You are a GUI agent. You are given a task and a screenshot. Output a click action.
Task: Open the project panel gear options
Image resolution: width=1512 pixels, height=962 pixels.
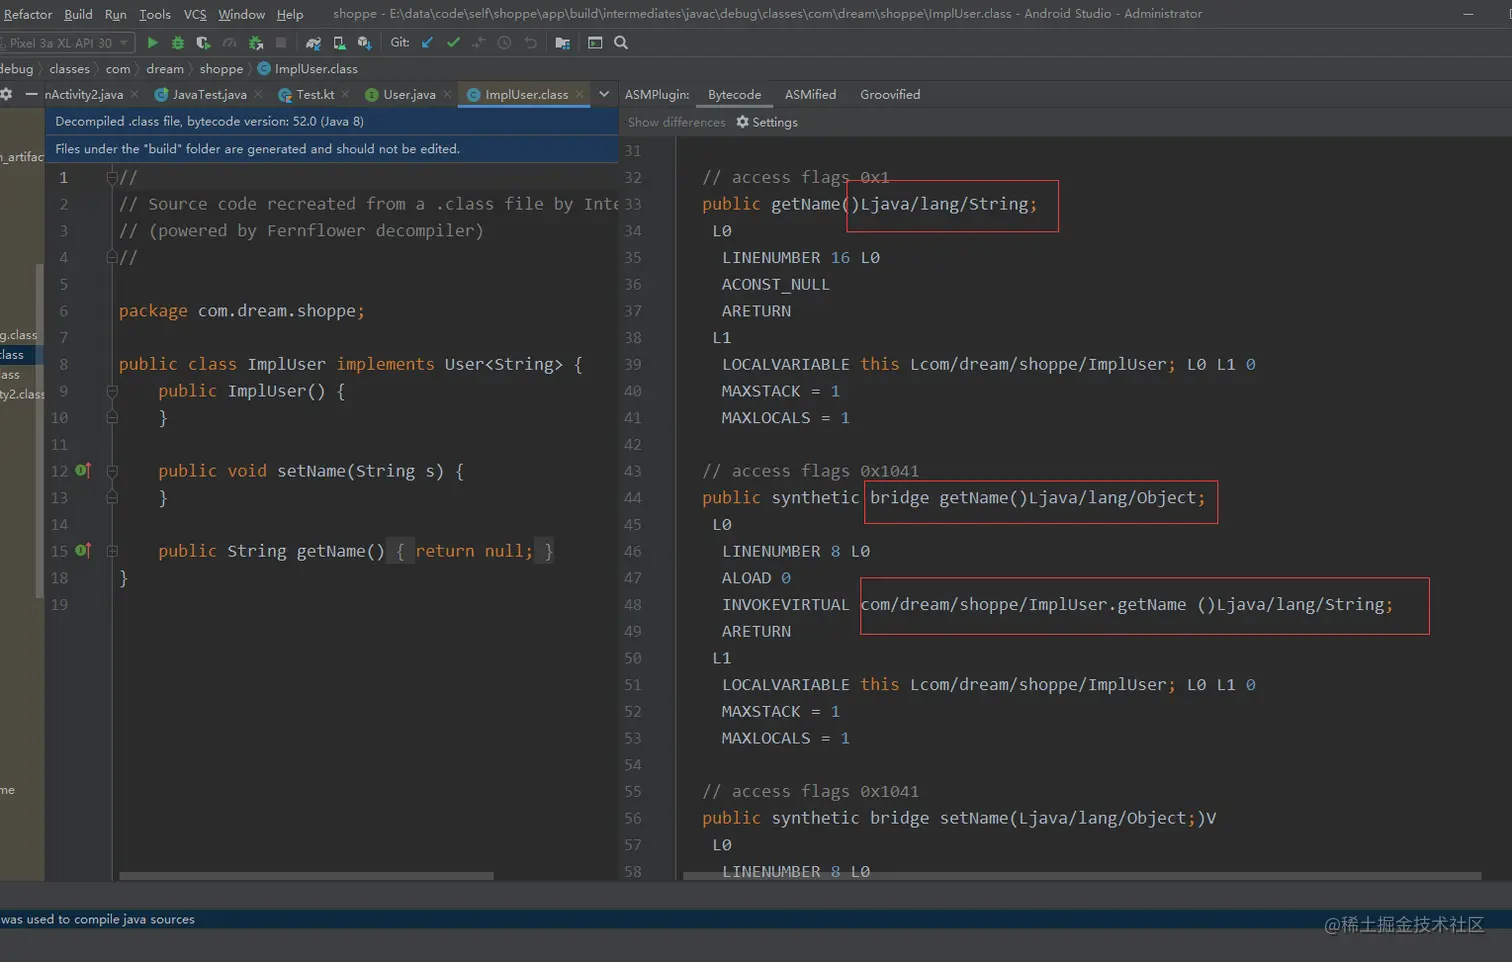[x=6, y=94]
